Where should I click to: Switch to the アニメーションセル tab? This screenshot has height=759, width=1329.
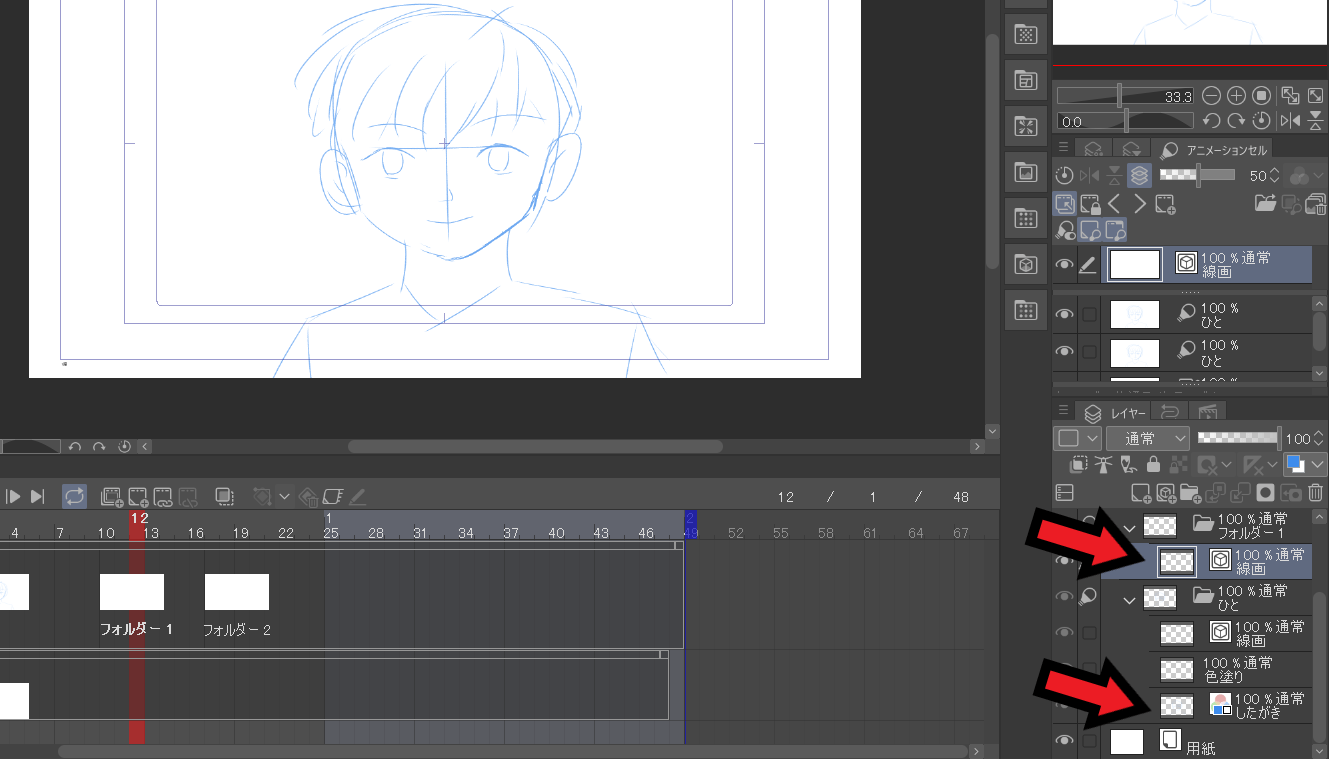[1214, 150]
